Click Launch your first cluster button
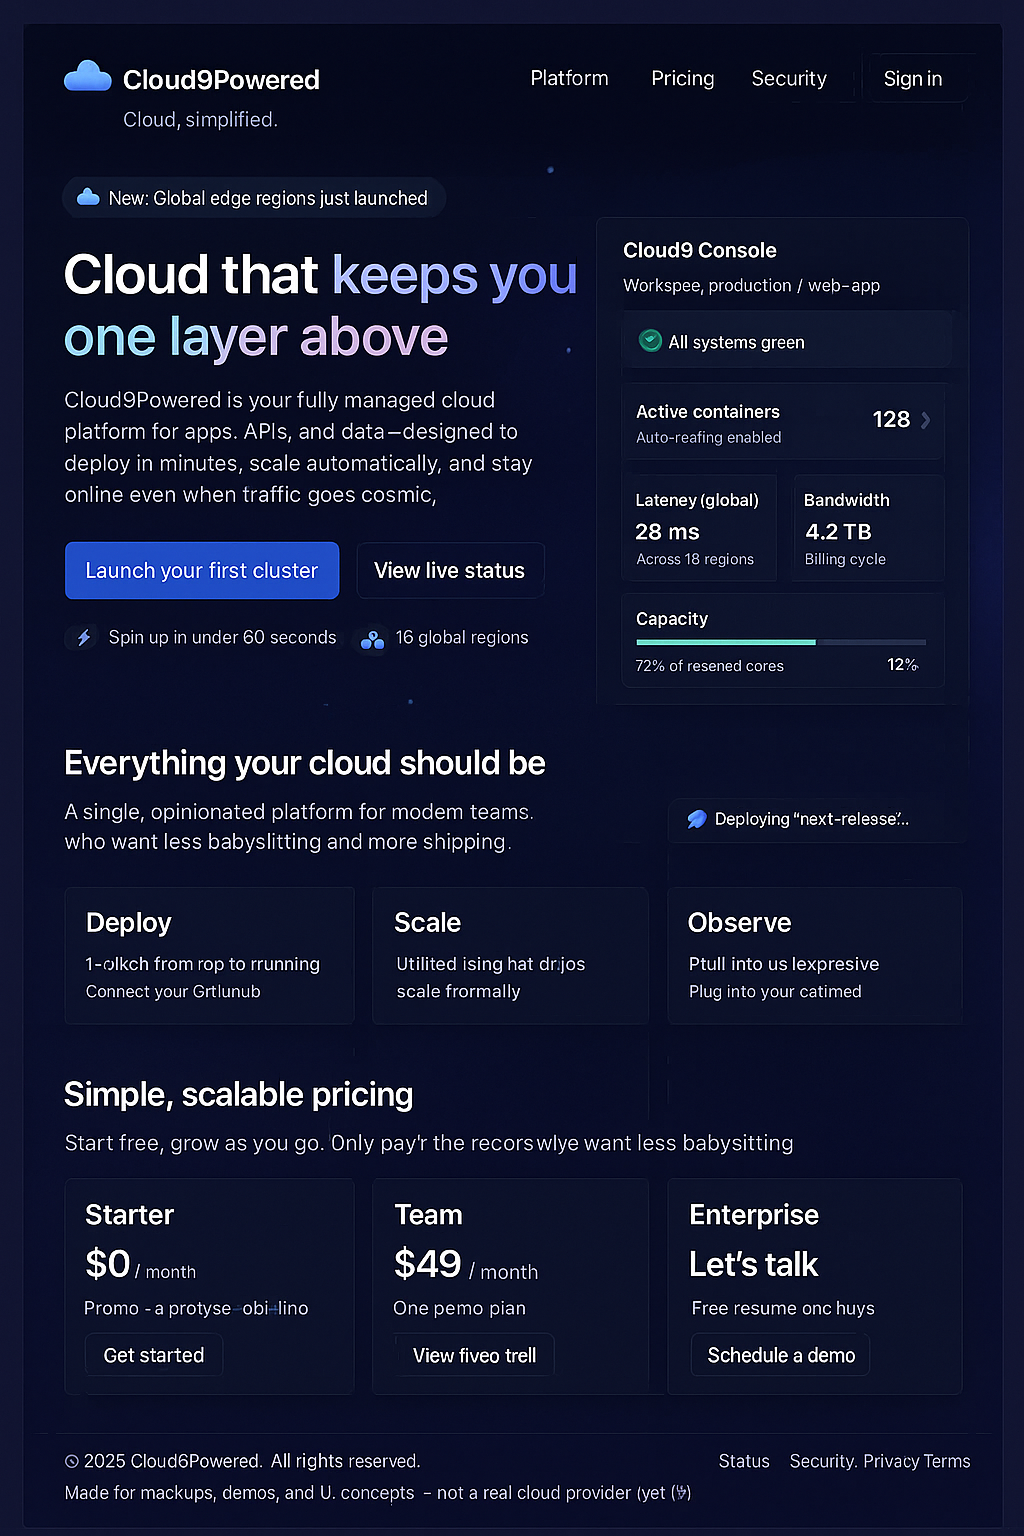The image size is (1024, 1536). [202, 570]
